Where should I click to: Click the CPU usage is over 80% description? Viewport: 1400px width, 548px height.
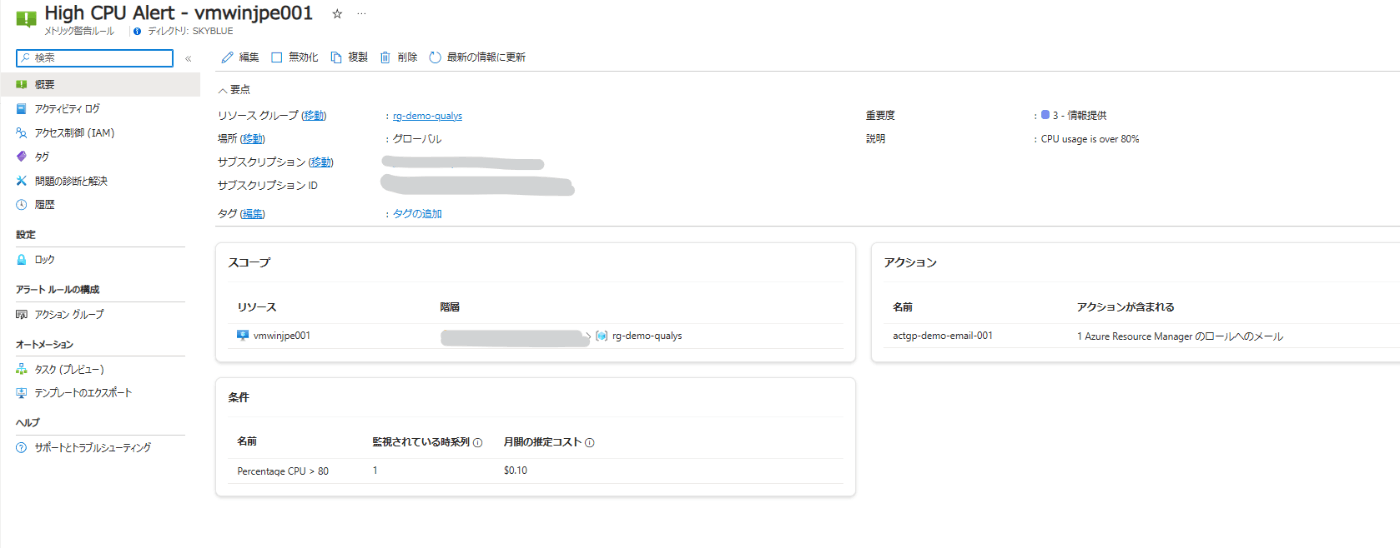tap(1090, 139)
